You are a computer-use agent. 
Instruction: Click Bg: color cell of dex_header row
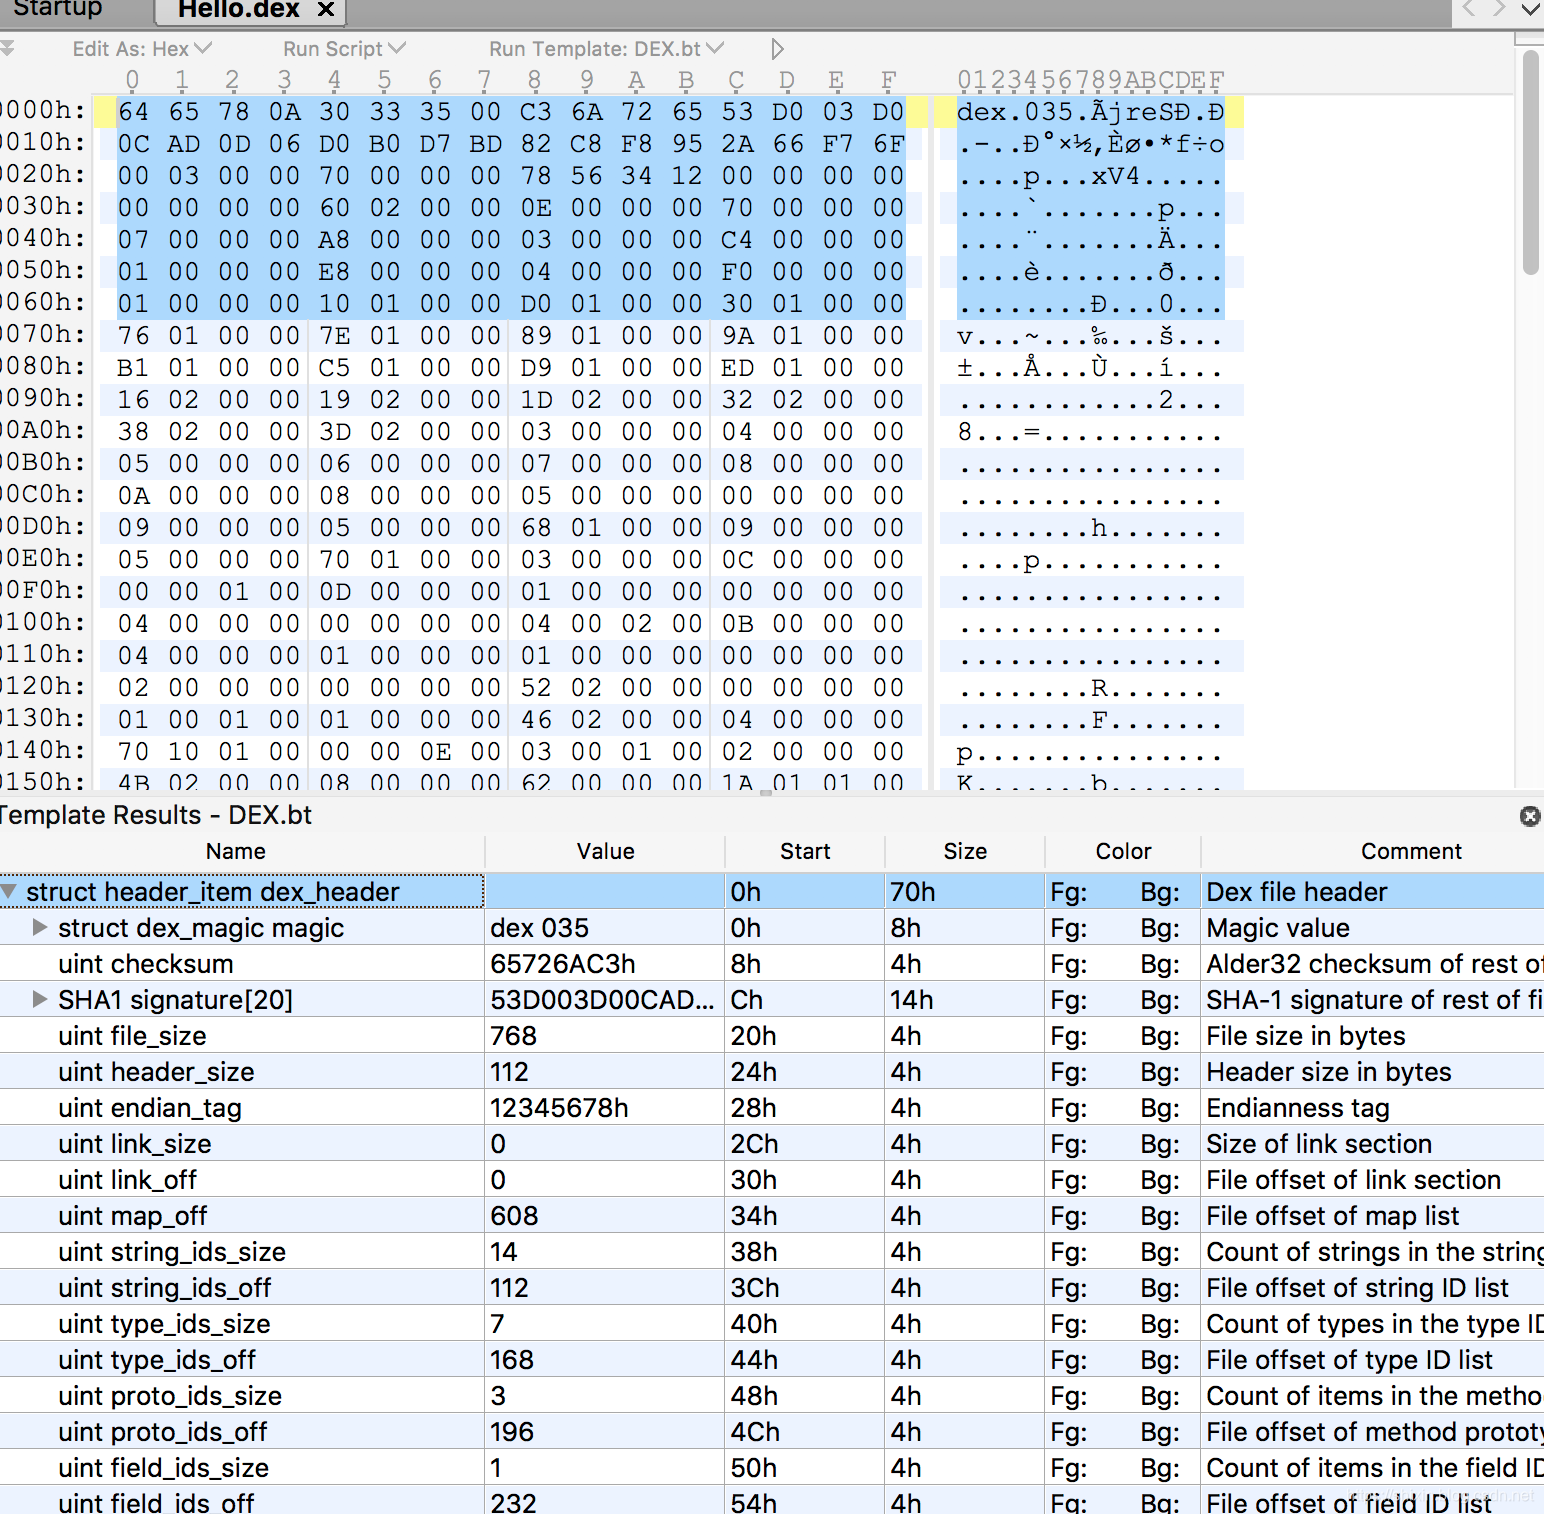coord(1160,891)
